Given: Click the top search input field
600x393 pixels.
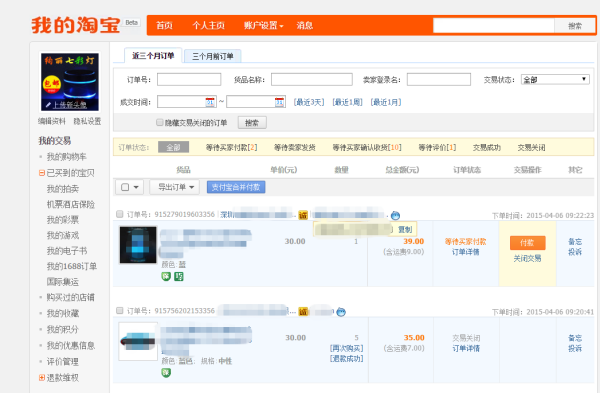Looking at the screenshot, I should (494, 26).
